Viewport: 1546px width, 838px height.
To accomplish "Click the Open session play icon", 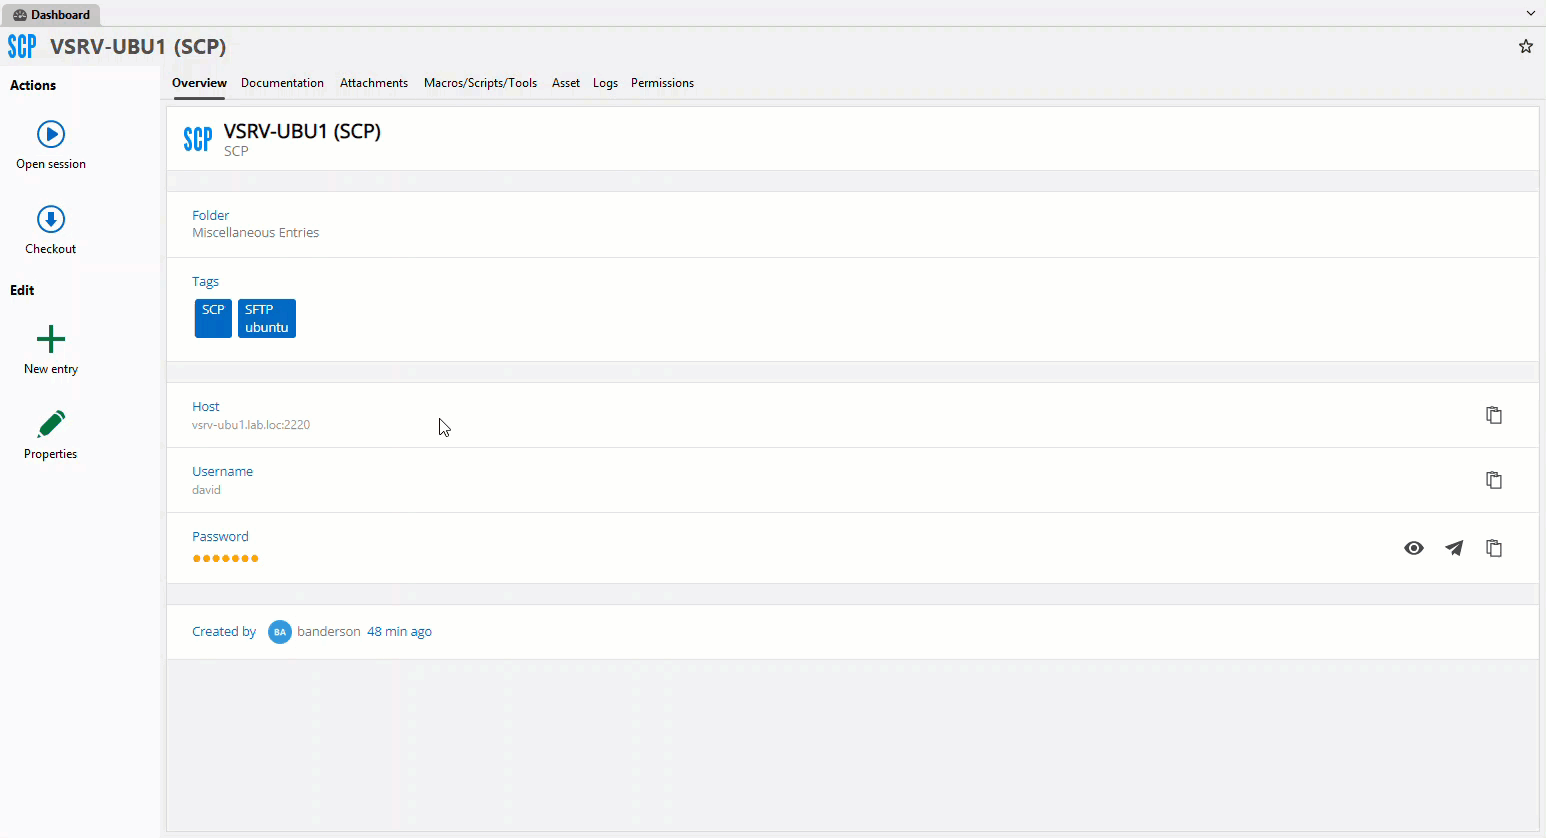I will (51, 134).
